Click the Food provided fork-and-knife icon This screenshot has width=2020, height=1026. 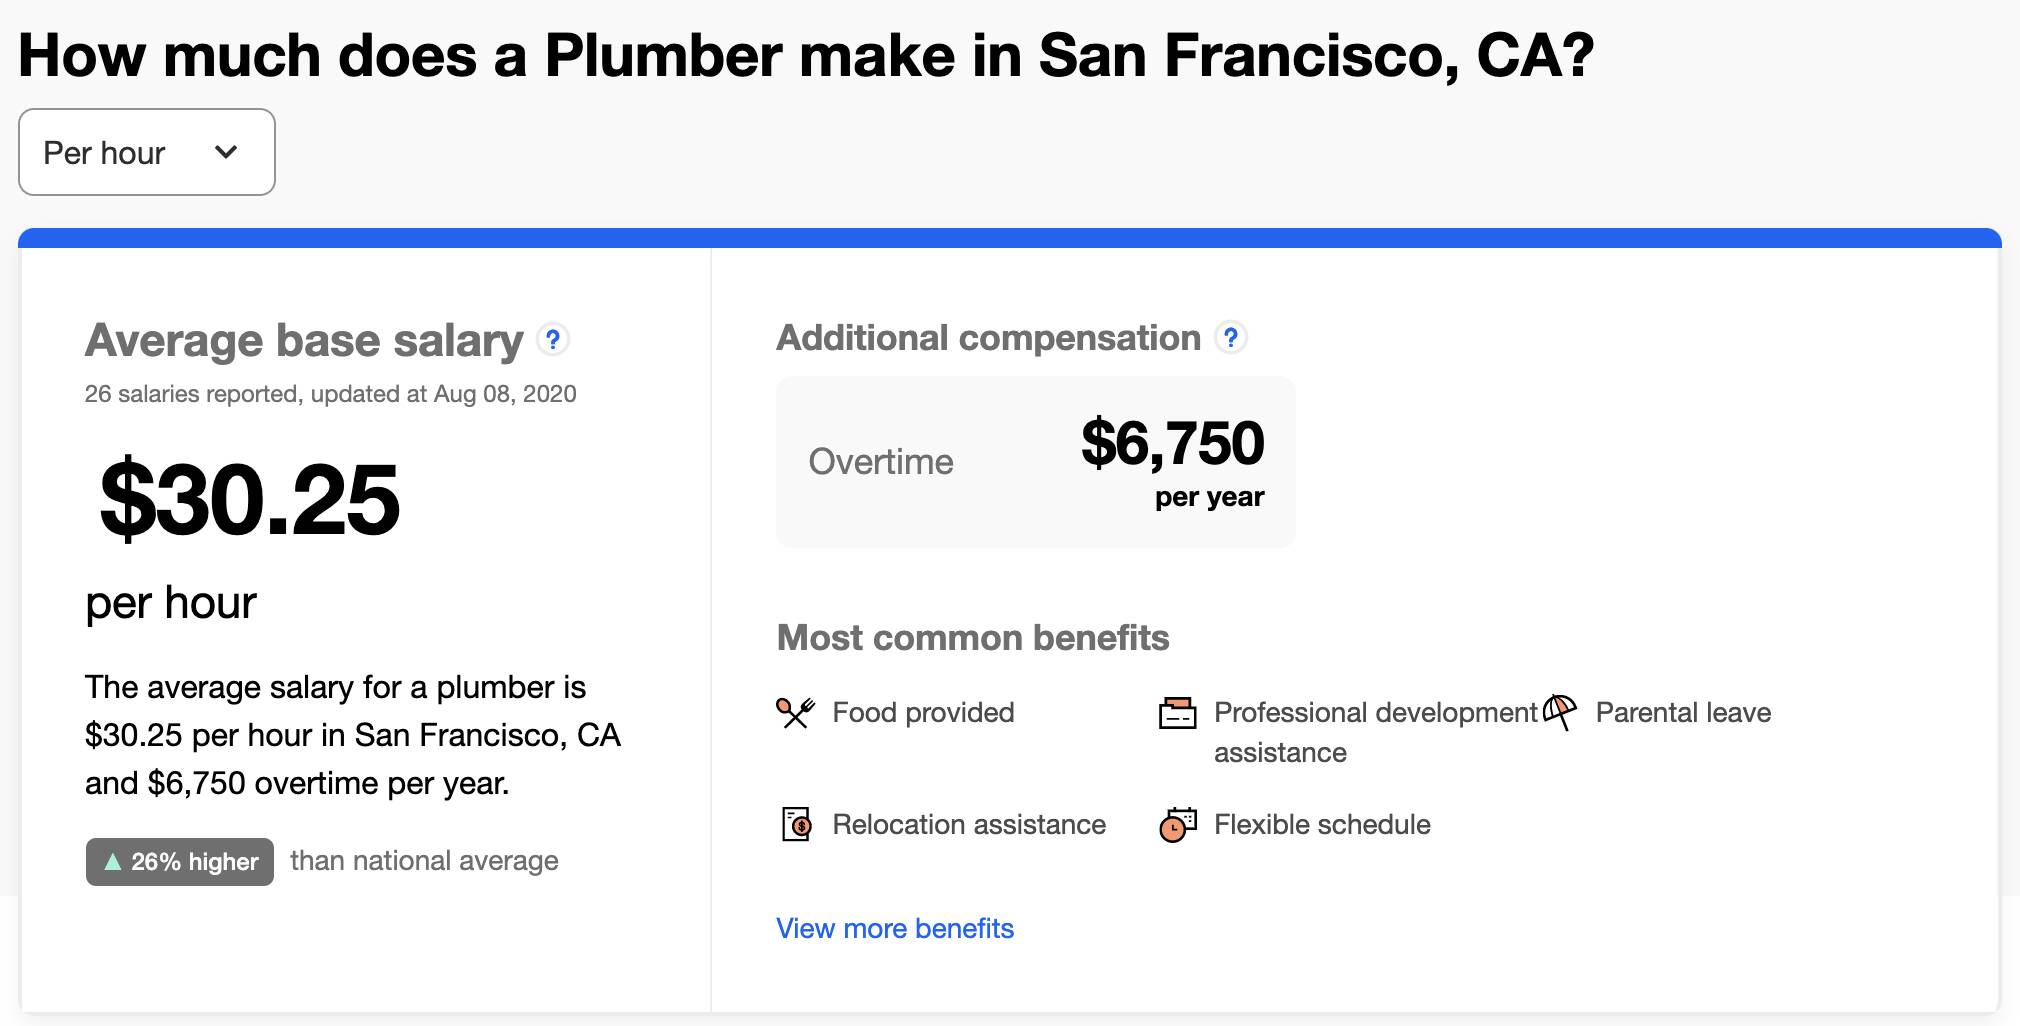pyautogui.click(x=796, y=712)
